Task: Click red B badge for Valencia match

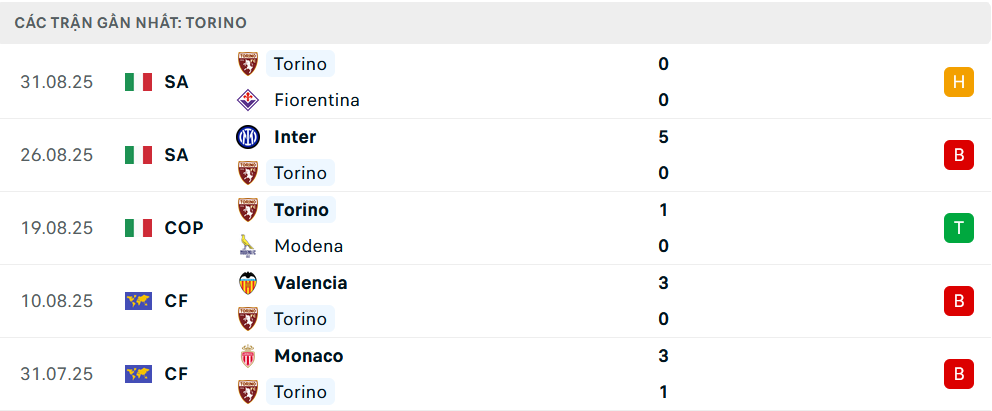Action: click(958, 301)
